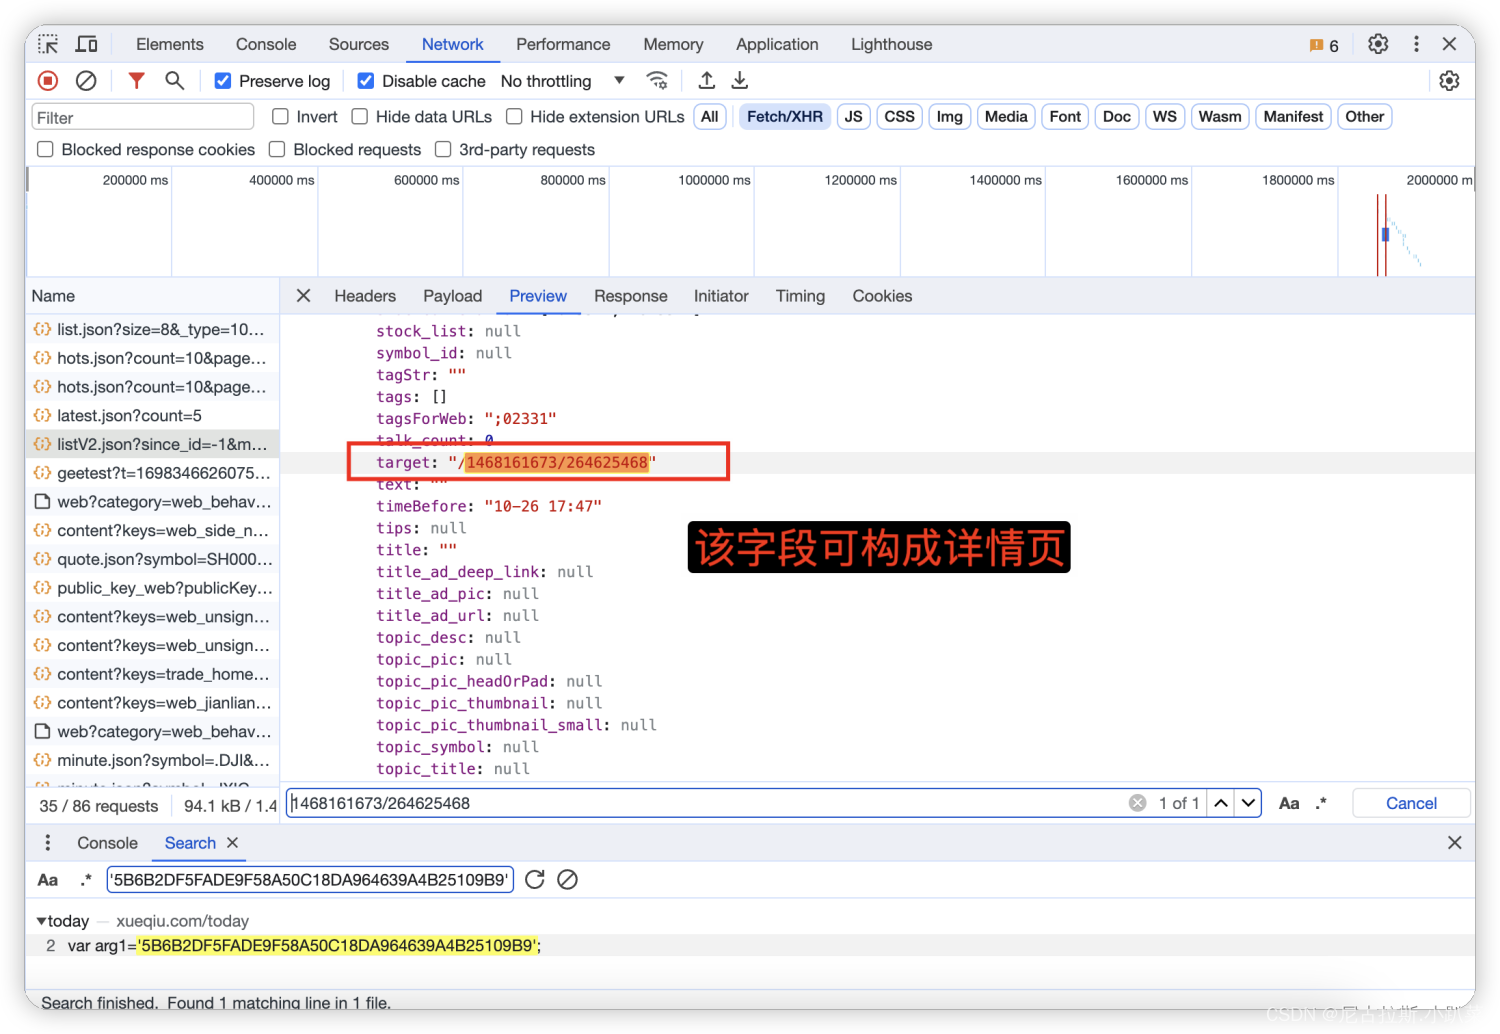Collapse the today search result group
Screen dimensions: 1500x1034
coord(41,921)
